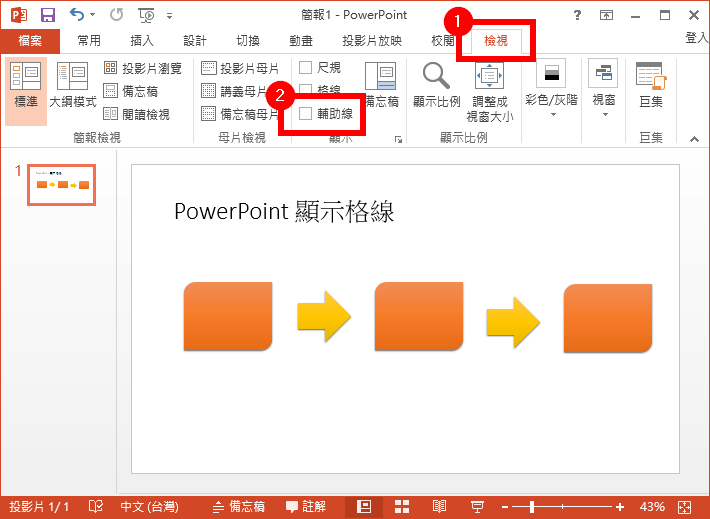Select the first orange rectangle shape
The width and height of the screenshot is (710, 519).
228,316
